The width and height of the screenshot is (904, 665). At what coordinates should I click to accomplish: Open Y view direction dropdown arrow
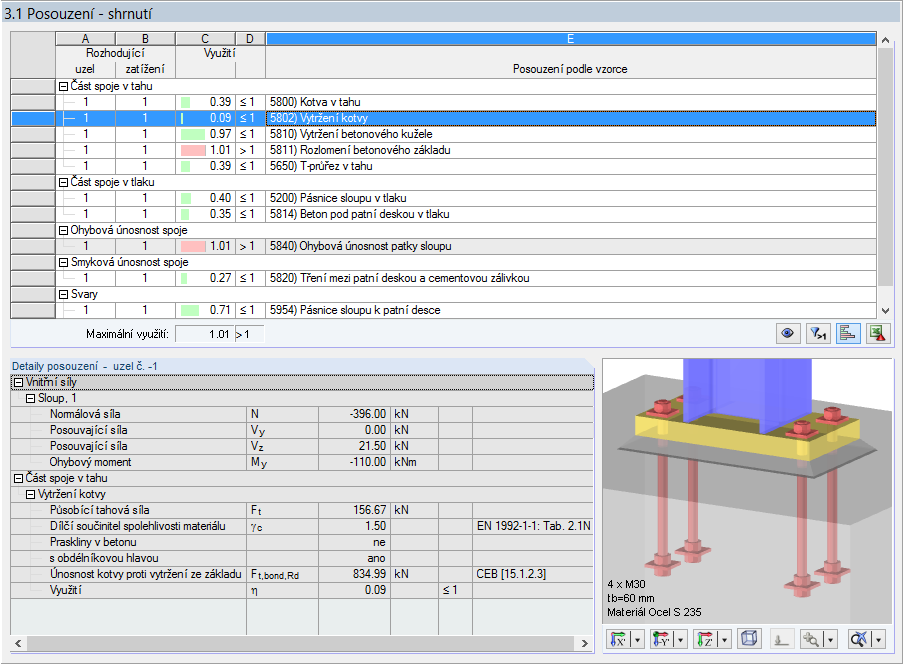tap(681, 639)
